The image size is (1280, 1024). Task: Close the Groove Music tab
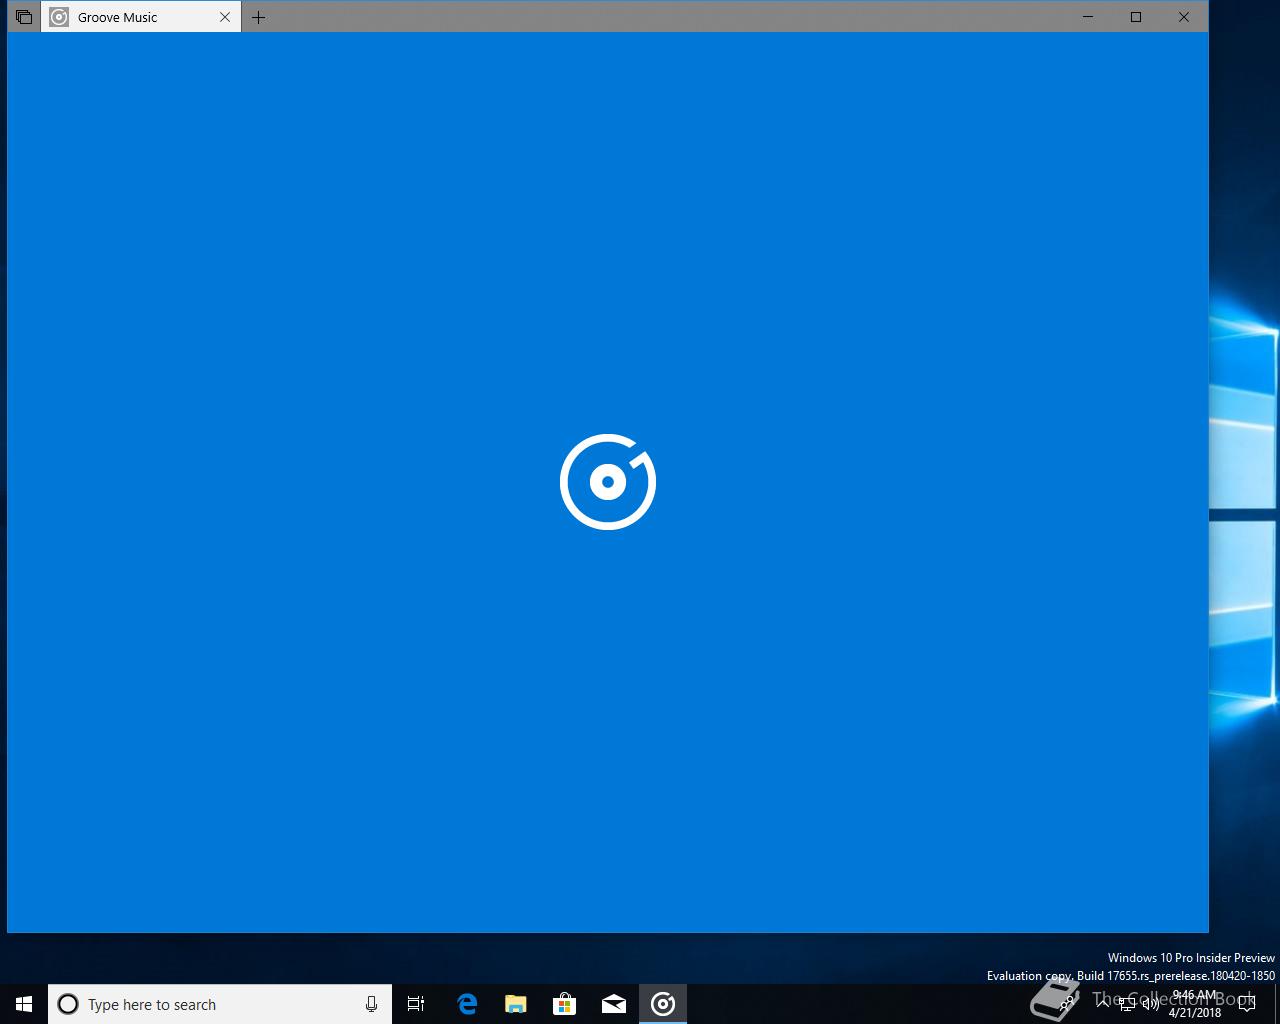tap(225, 17)
